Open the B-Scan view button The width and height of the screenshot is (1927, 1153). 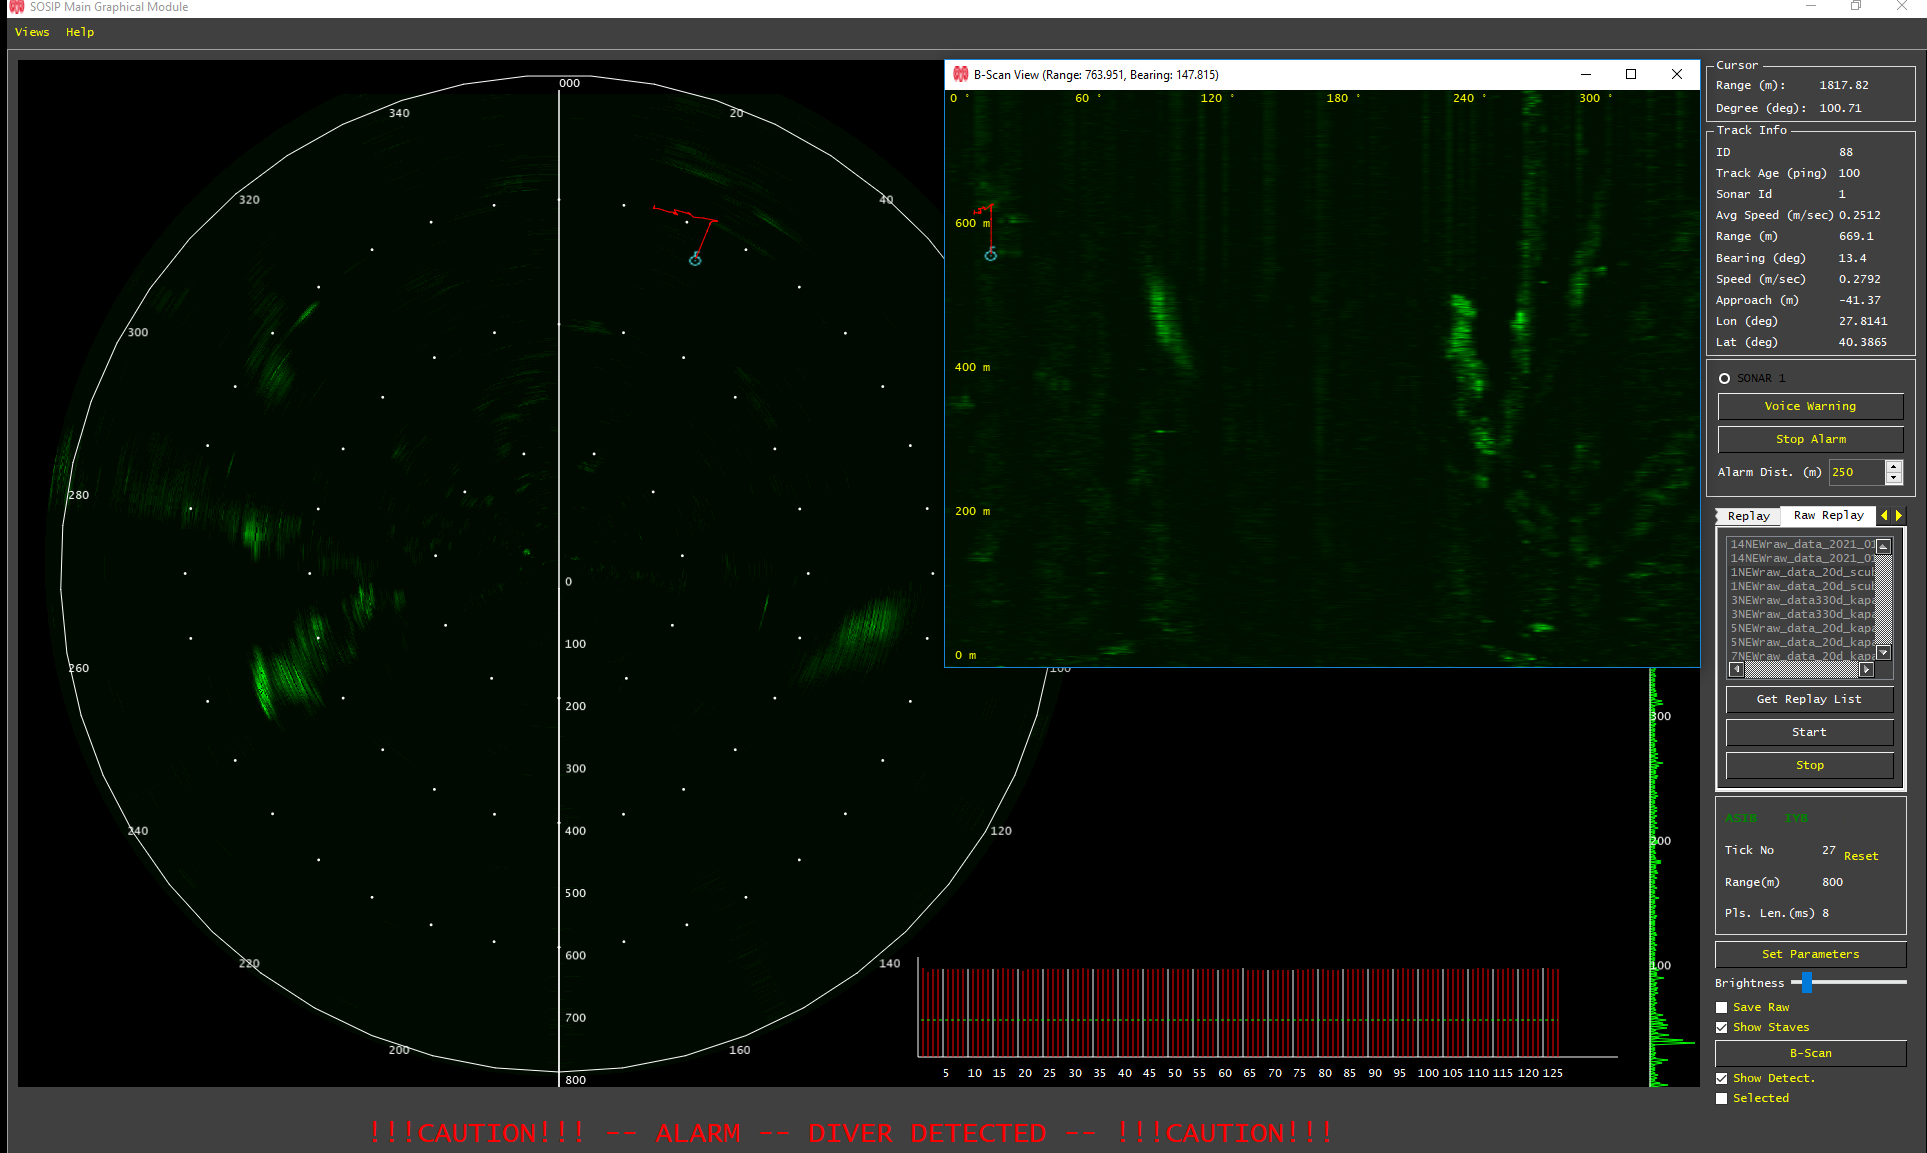click(x=1810, y=1053)
